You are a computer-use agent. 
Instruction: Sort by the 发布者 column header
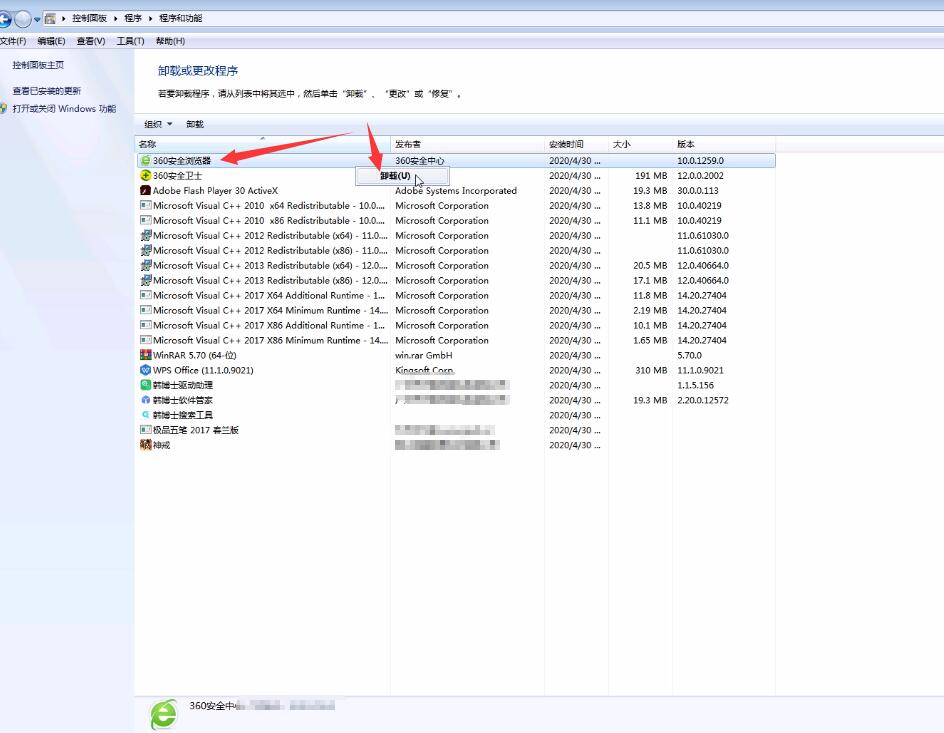click(x=467, y=144)
